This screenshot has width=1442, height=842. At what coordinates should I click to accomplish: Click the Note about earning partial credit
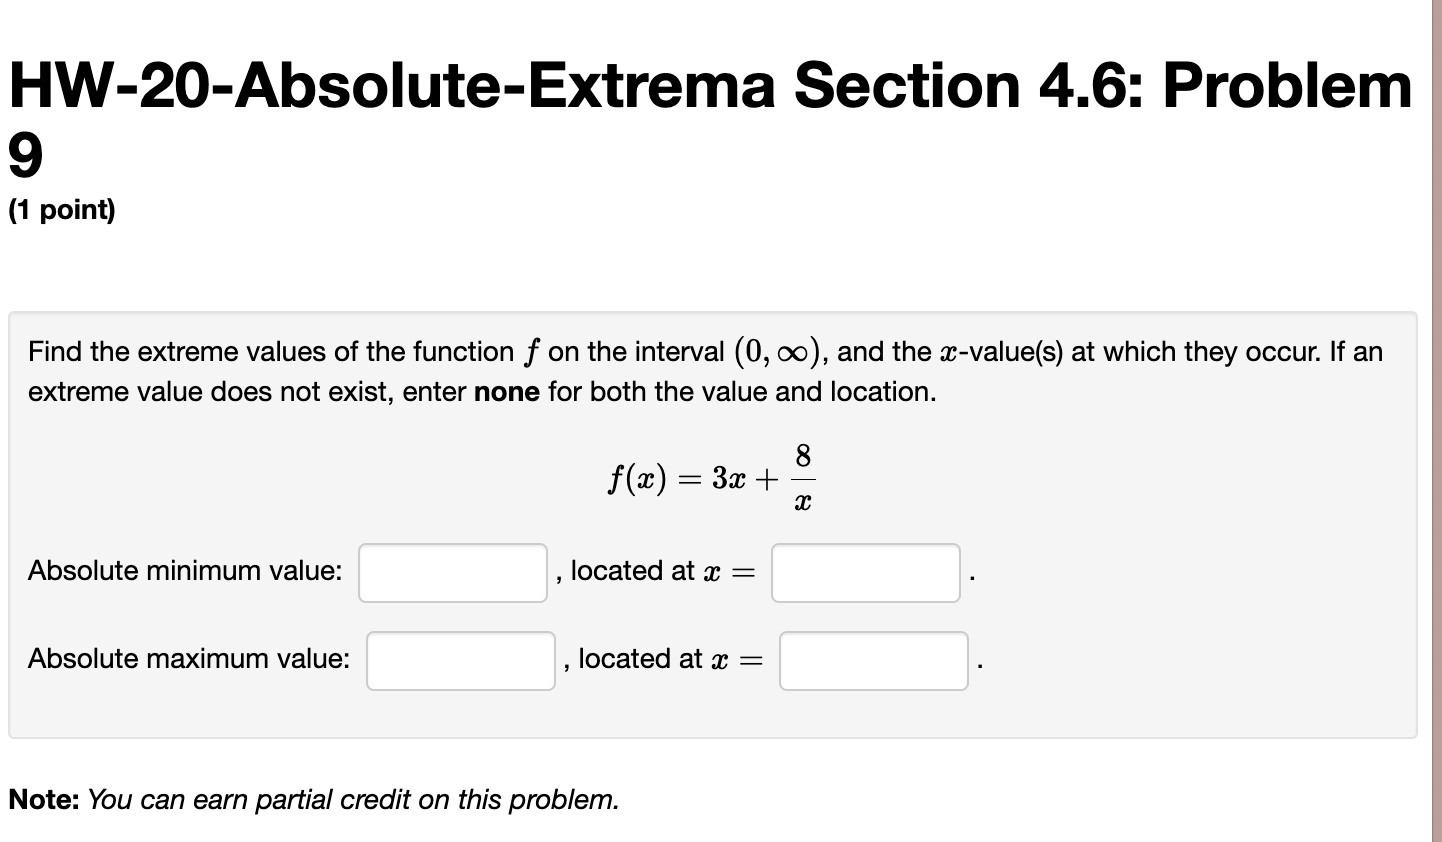313,800
